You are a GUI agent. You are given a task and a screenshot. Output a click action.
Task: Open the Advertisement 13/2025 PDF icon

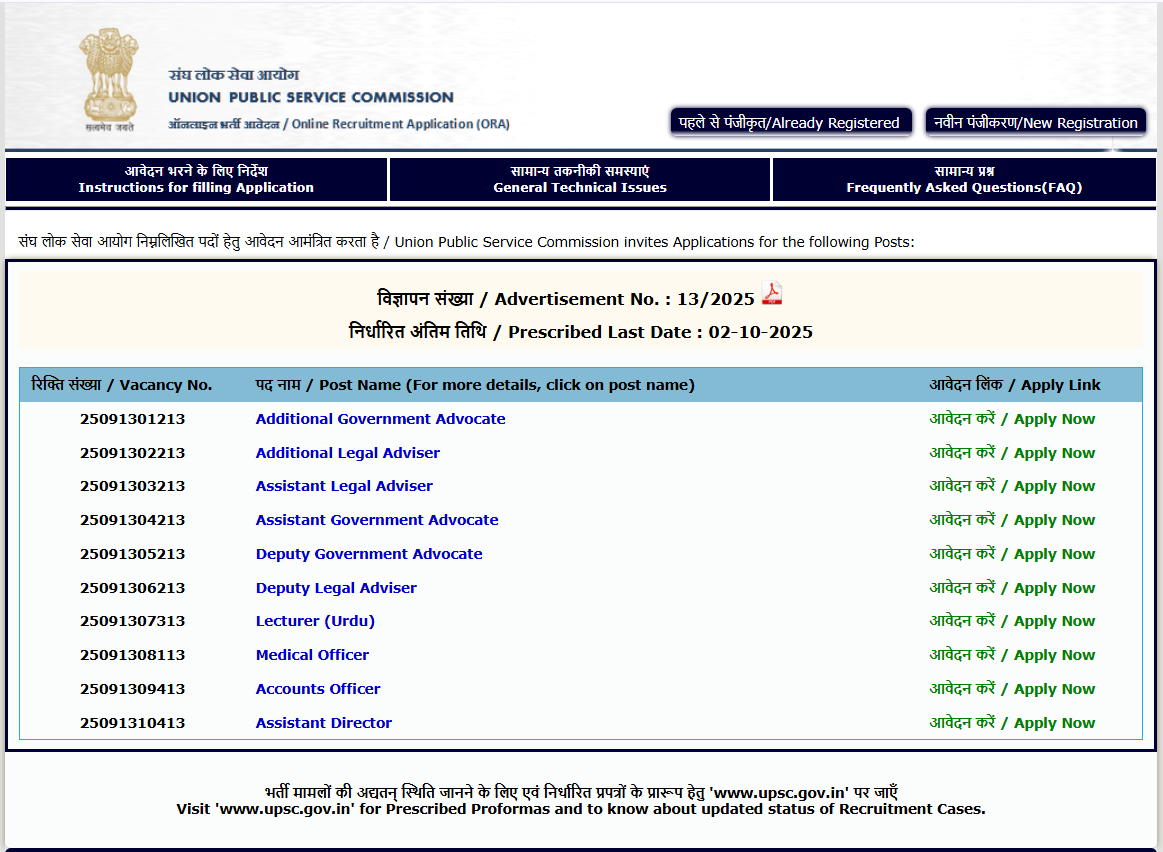pyautogui.click(x=771, y=294)
